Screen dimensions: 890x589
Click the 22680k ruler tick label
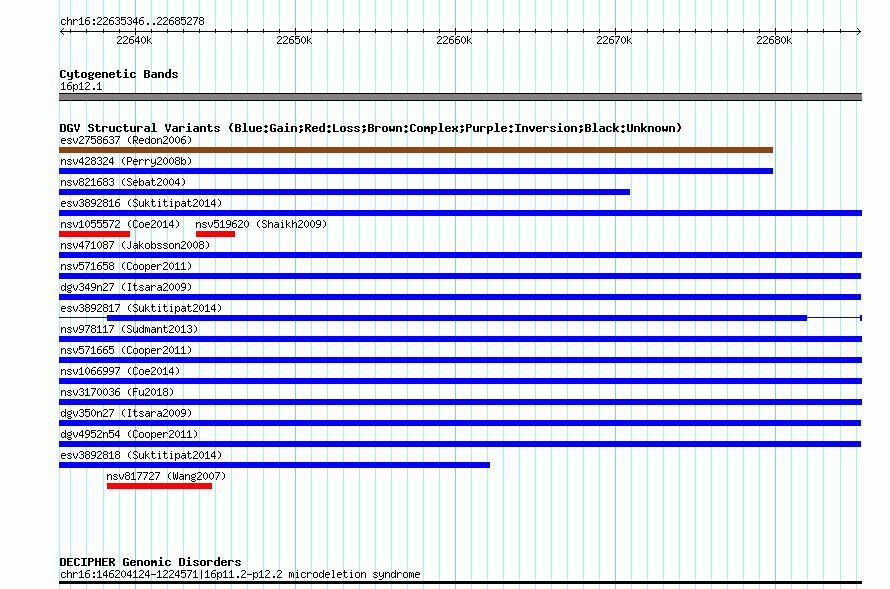[x=774, y=40]
